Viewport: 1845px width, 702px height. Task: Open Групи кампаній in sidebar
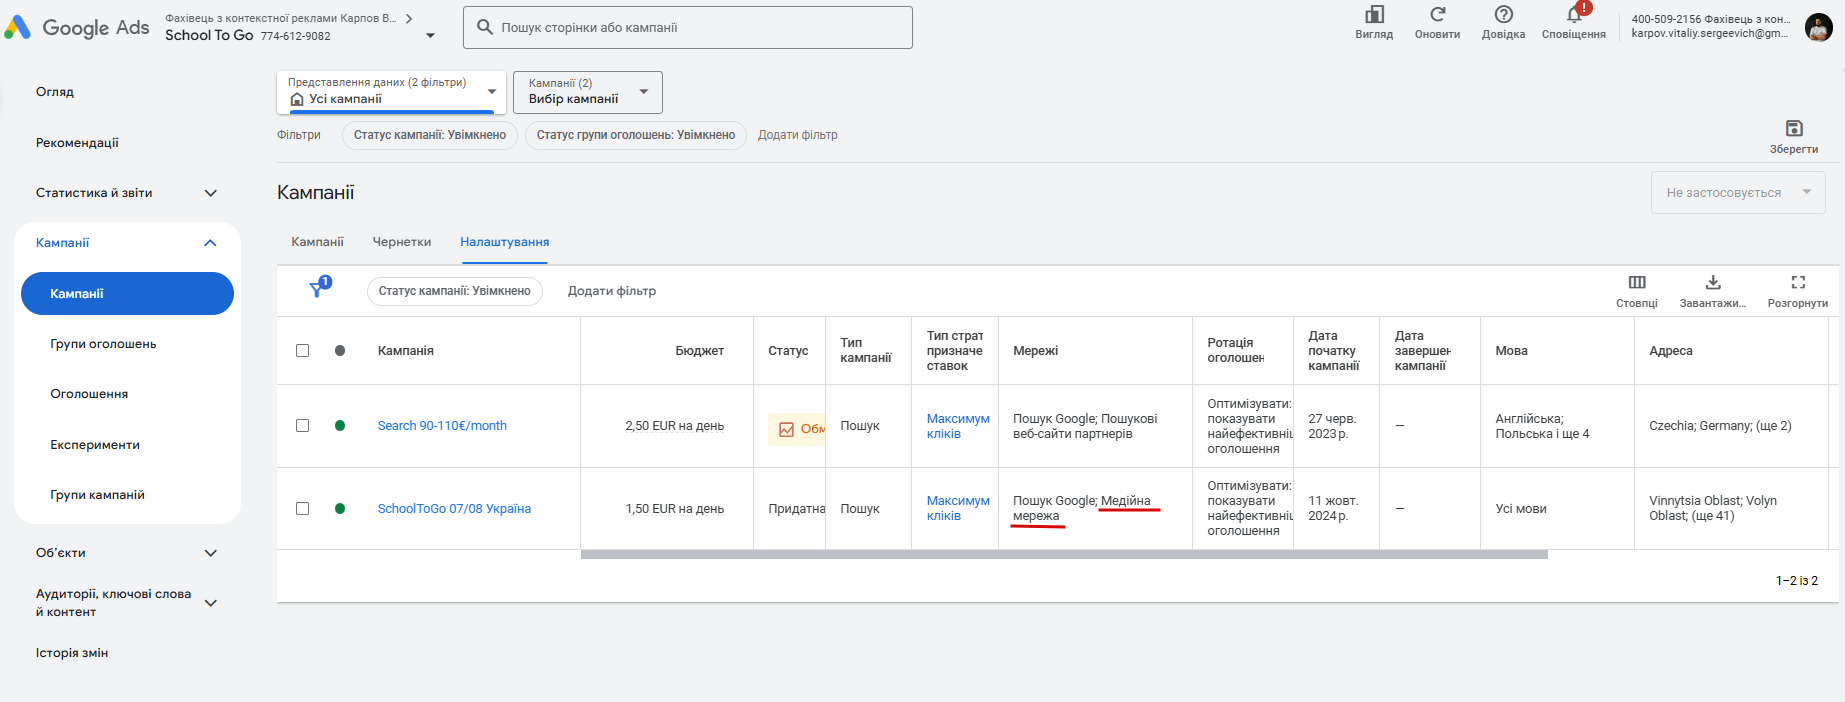click(x=97, y=495)
